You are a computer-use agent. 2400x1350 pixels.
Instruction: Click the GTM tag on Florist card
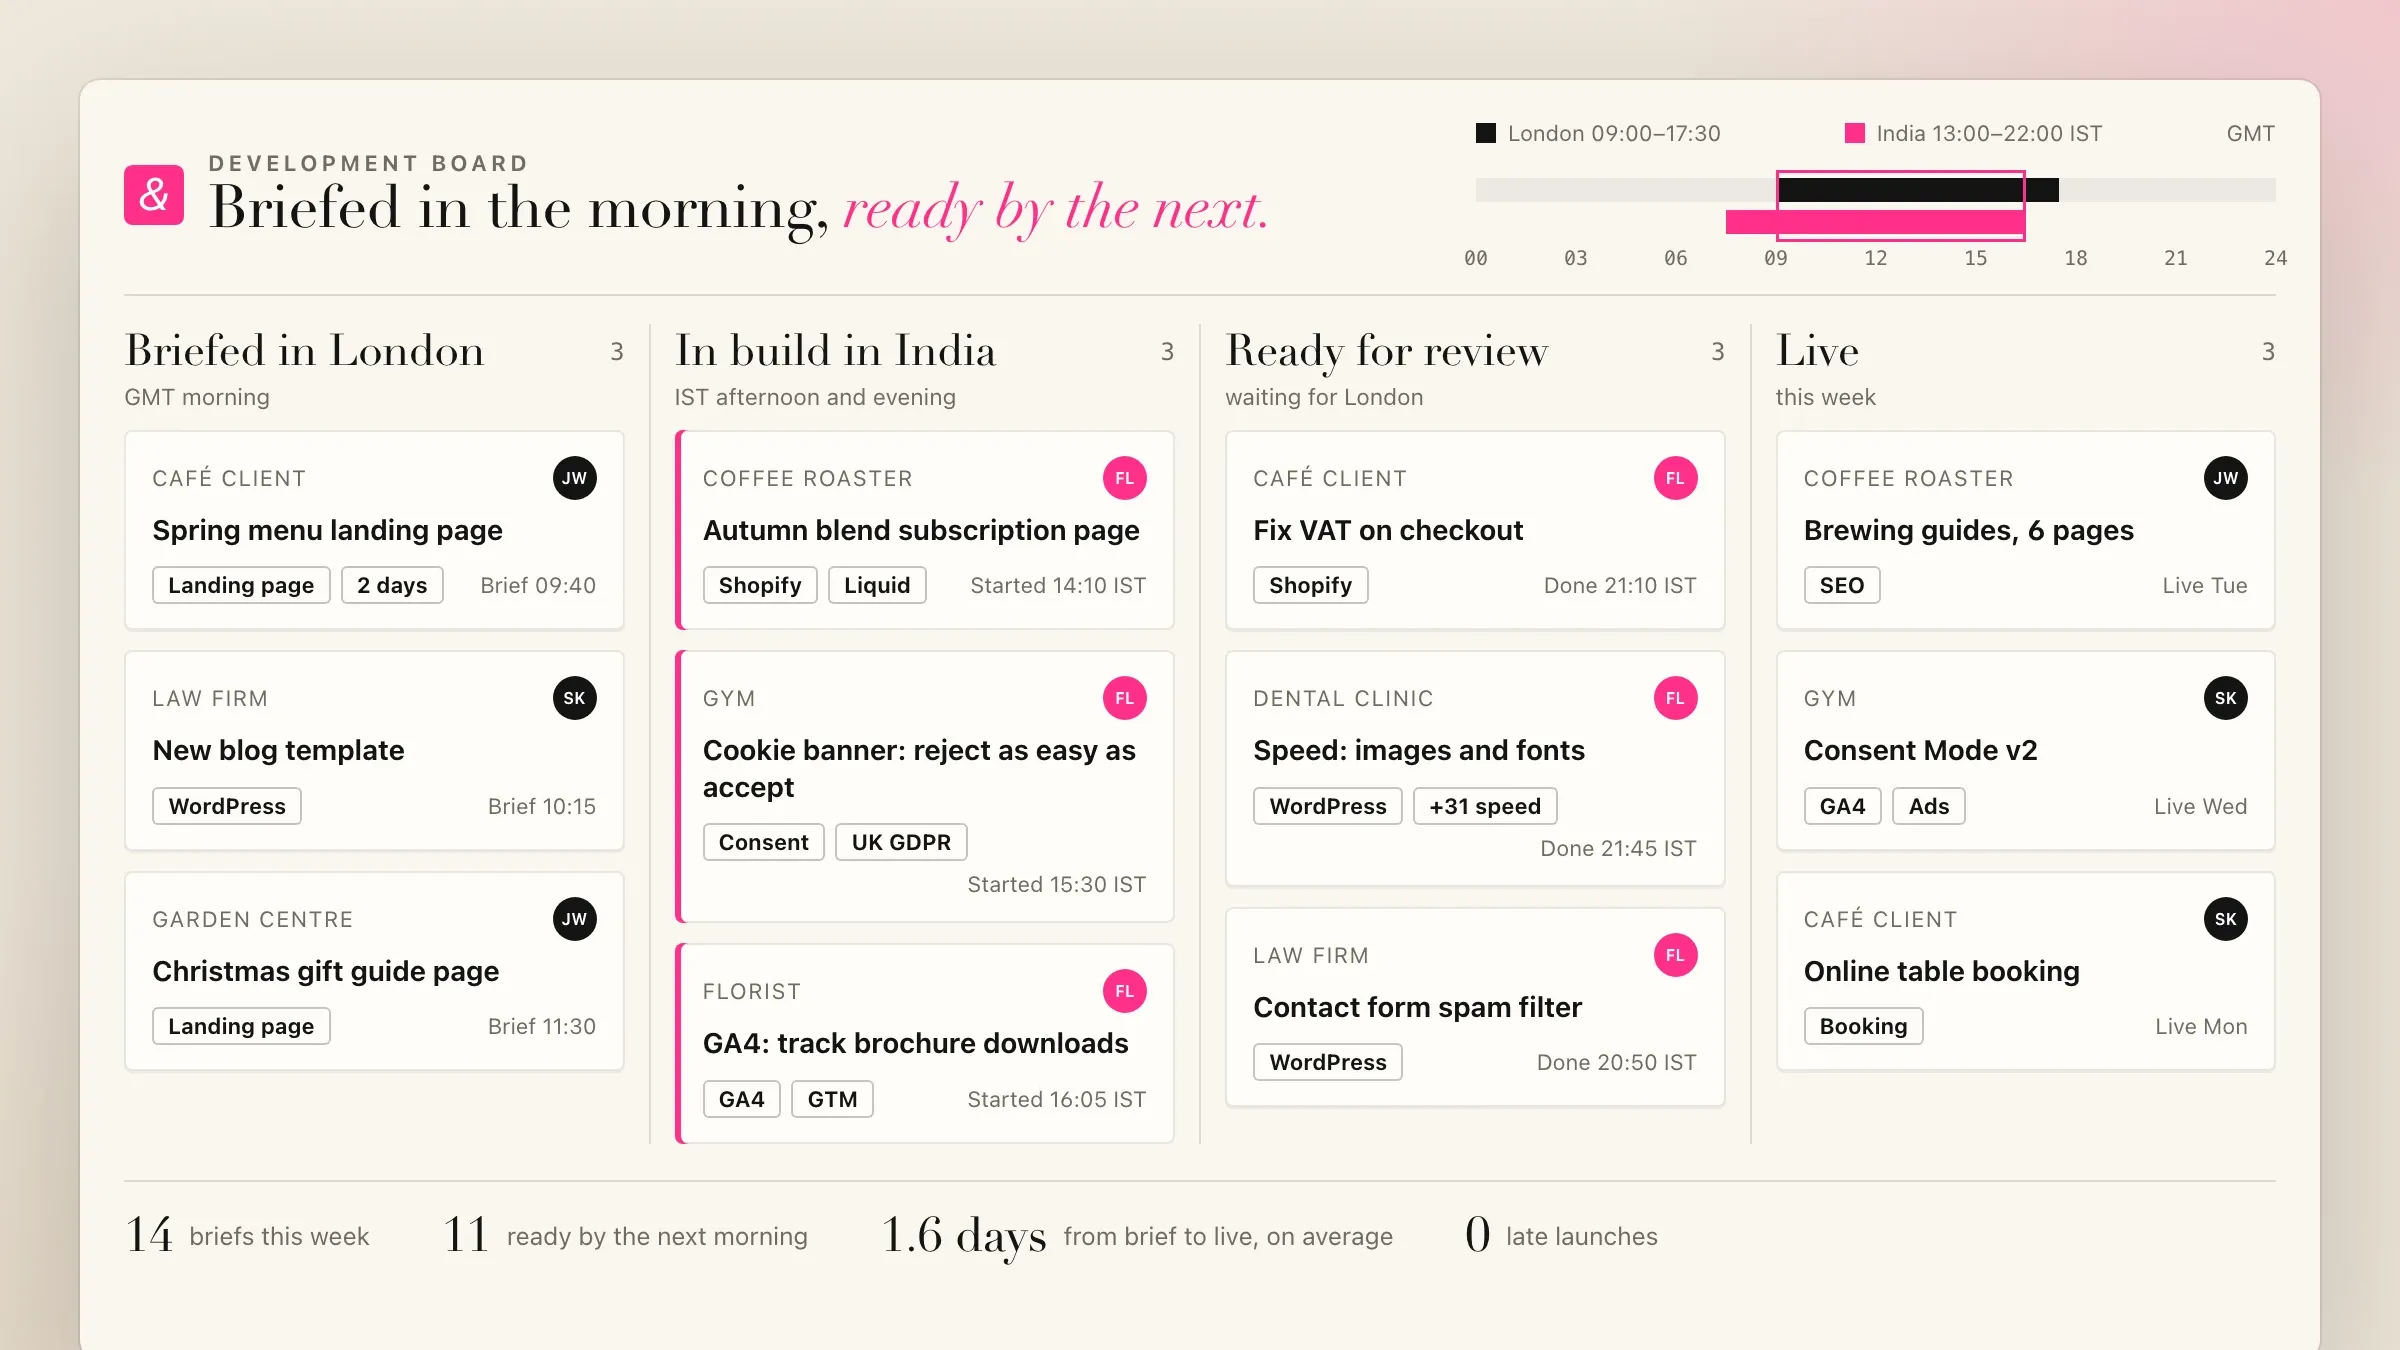pyautogui.click(x=832, y=1099)
